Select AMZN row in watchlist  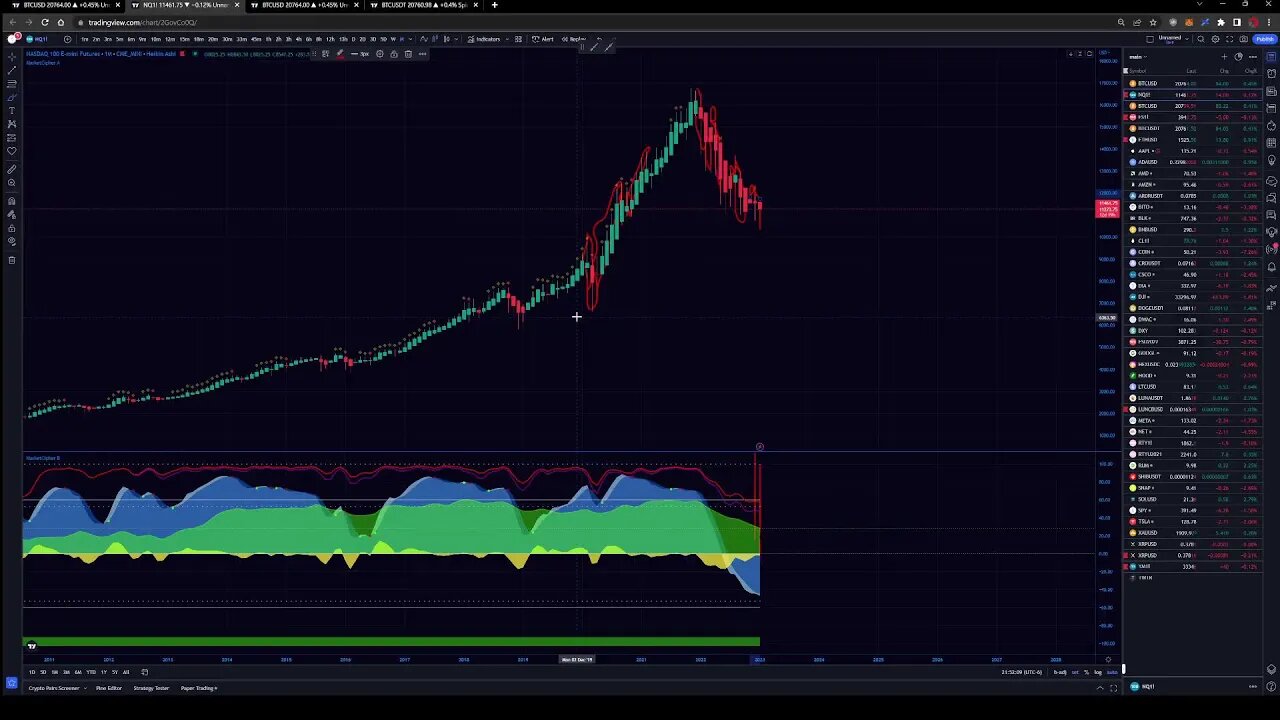[1193, 184]
